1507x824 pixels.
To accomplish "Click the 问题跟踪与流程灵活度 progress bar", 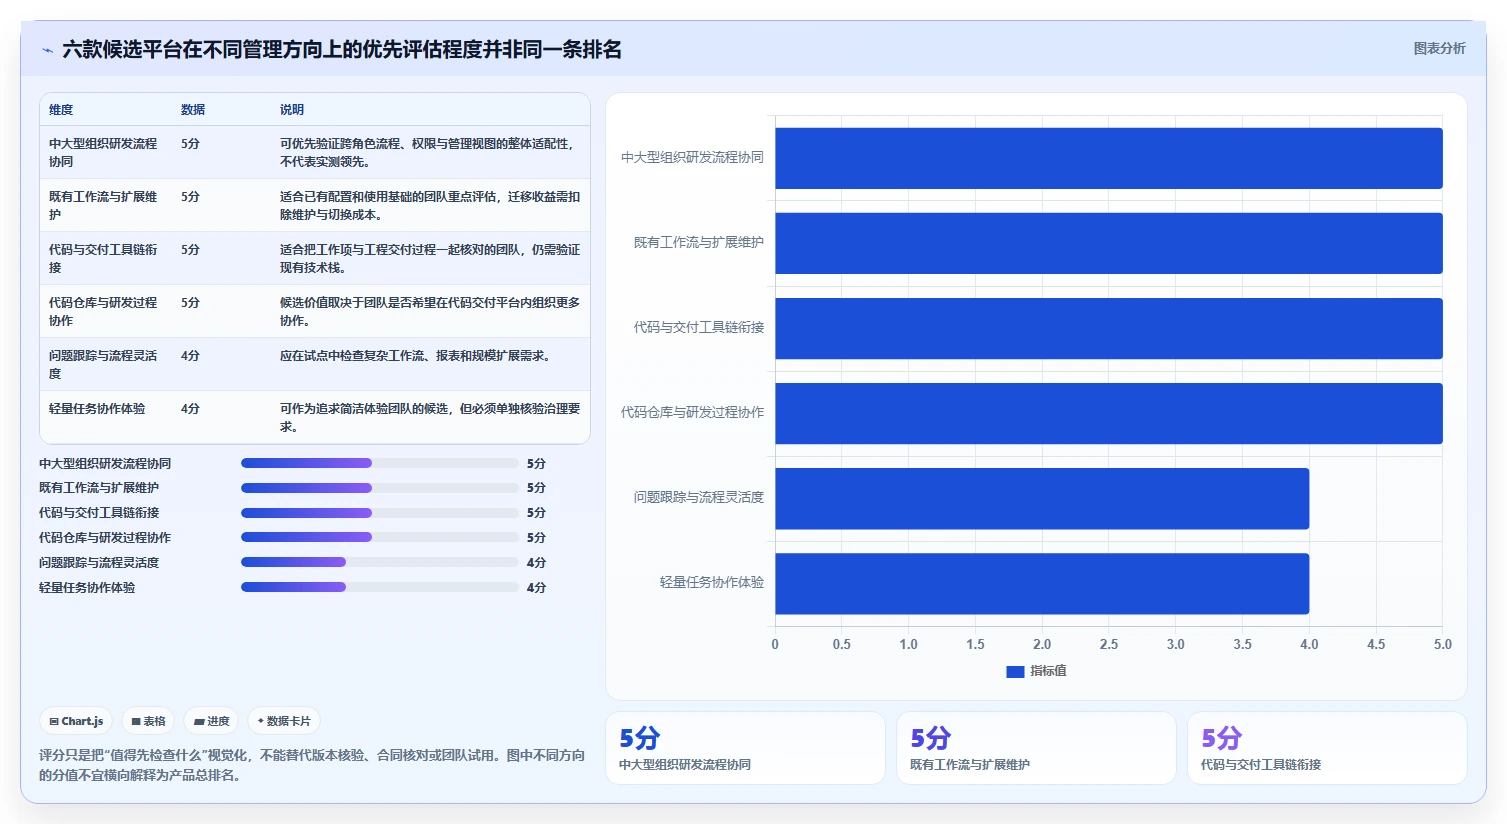I will coord(380,562).
